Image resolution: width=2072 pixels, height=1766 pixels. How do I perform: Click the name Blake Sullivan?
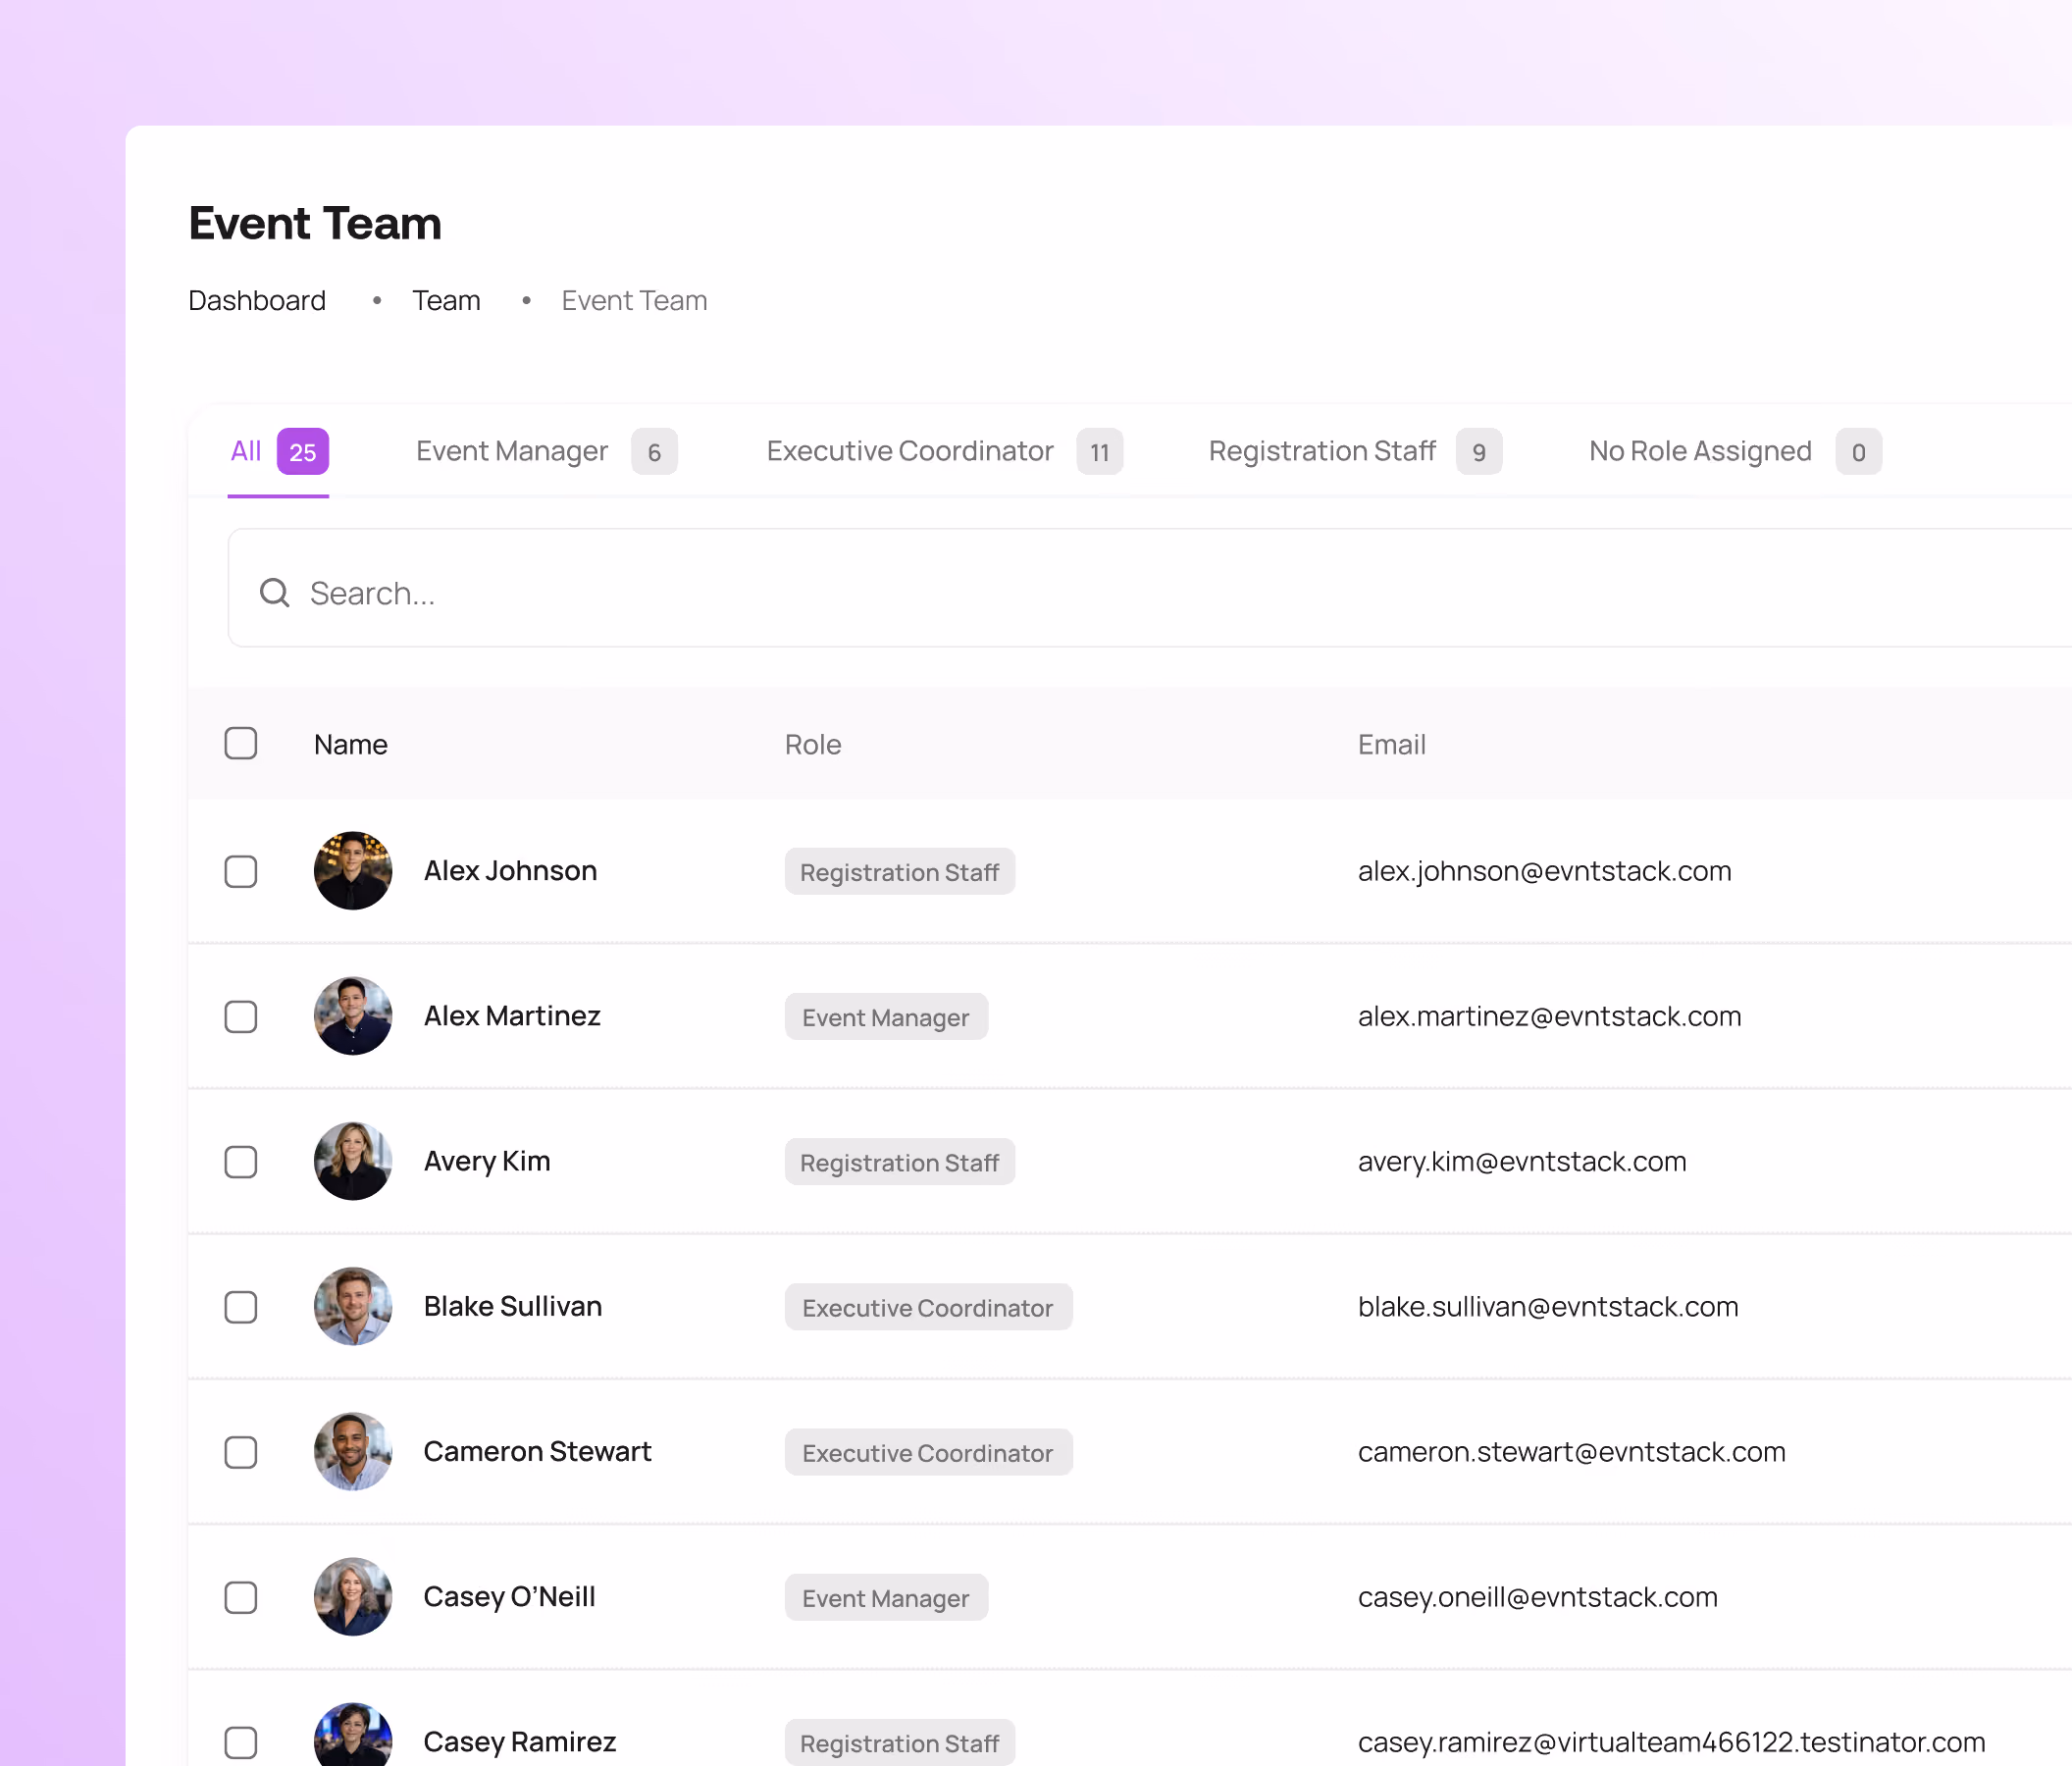pyautogui.click(x=513, y=1306)
